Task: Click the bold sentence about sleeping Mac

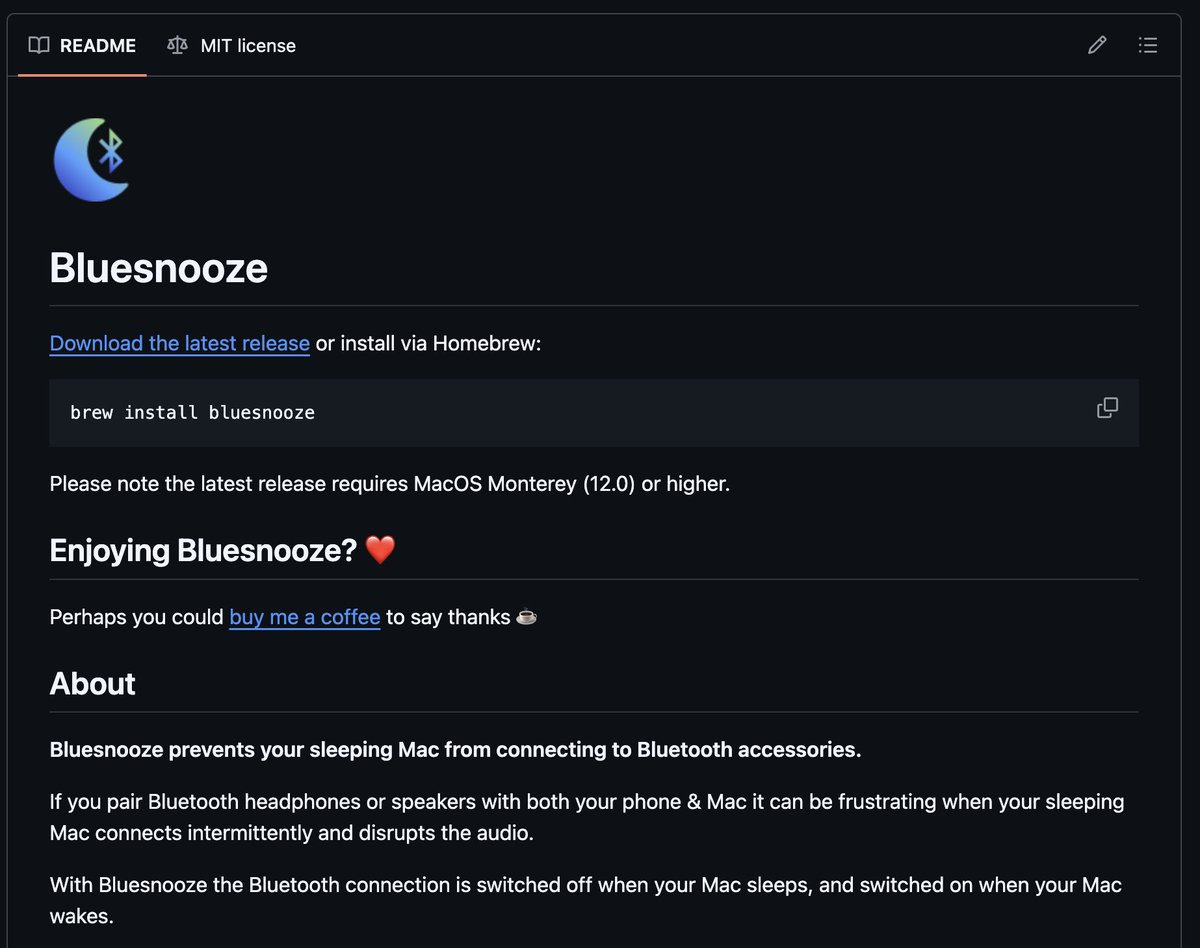Action: (456, 750)
